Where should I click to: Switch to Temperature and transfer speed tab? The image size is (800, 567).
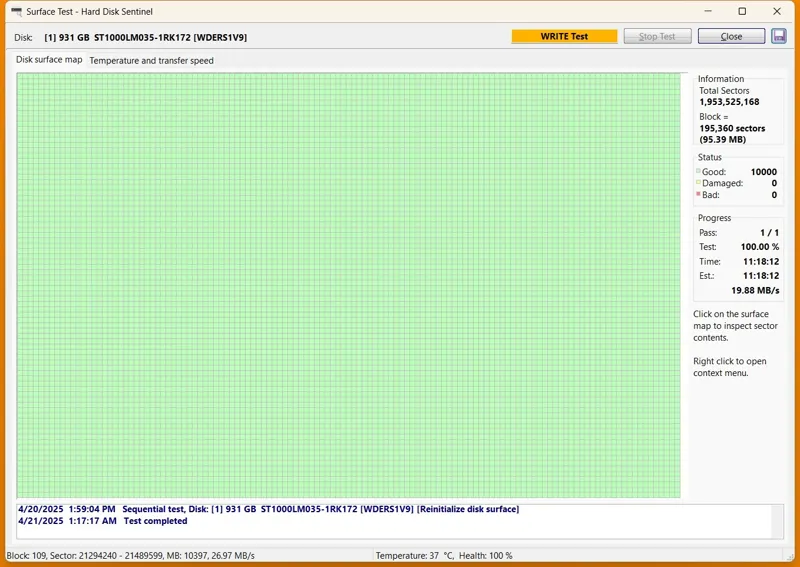pos(151,60)
